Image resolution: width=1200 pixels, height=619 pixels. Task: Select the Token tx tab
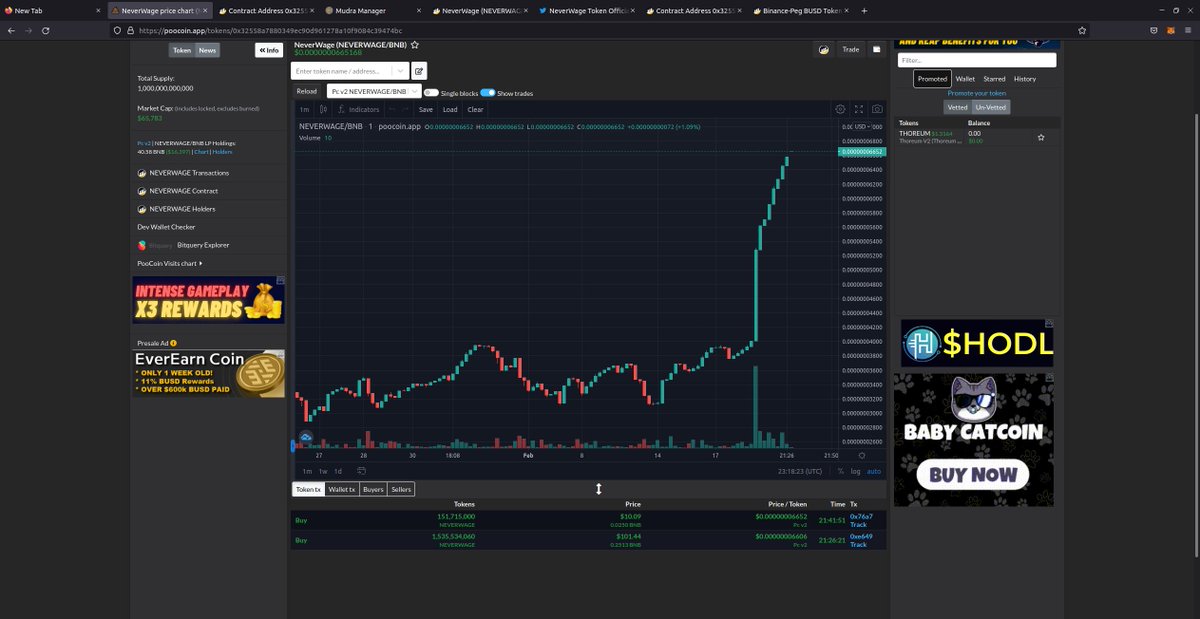[308, 489]
